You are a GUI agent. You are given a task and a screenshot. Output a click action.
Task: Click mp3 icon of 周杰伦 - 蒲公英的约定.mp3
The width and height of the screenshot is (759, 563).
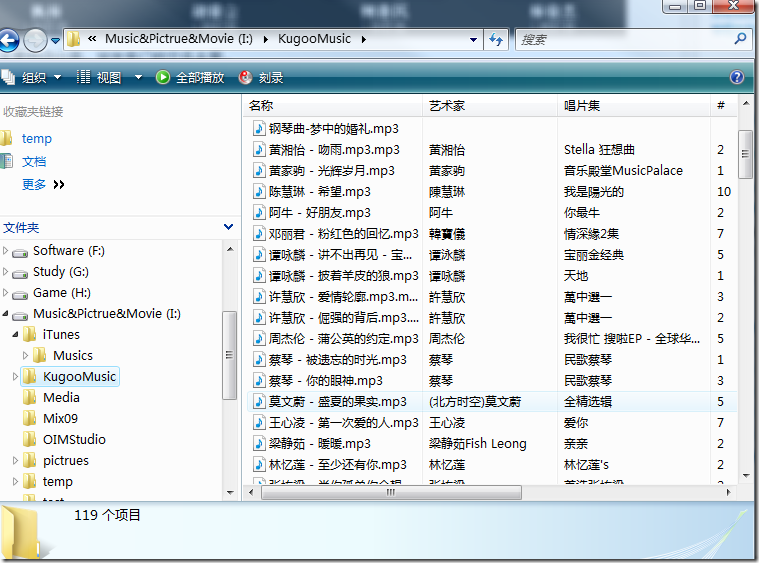coord(259,338)
